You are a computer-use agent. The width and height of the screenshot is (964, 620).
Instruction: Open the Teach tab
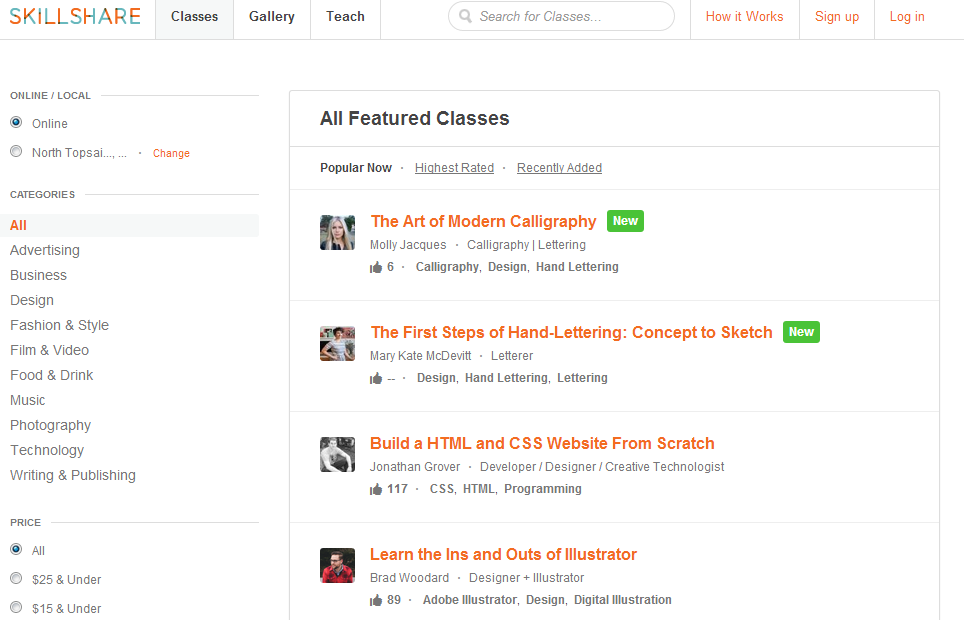pos(346,19)
